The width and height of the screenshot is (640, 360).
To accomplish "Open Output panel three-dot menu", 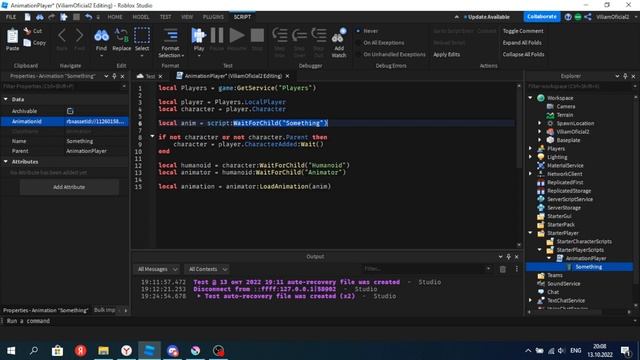I will [x=517, y=269].
